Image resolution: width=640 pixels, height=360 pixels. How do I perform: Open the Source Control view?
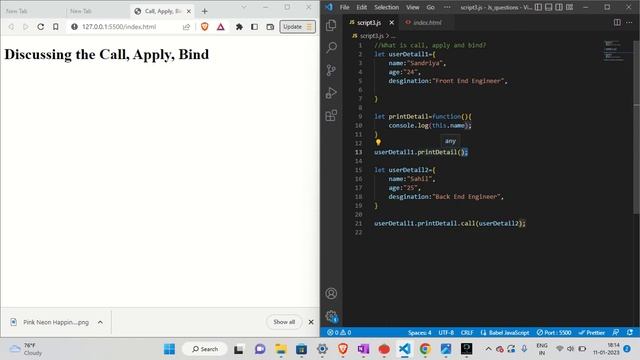click(x=331, y=70)
